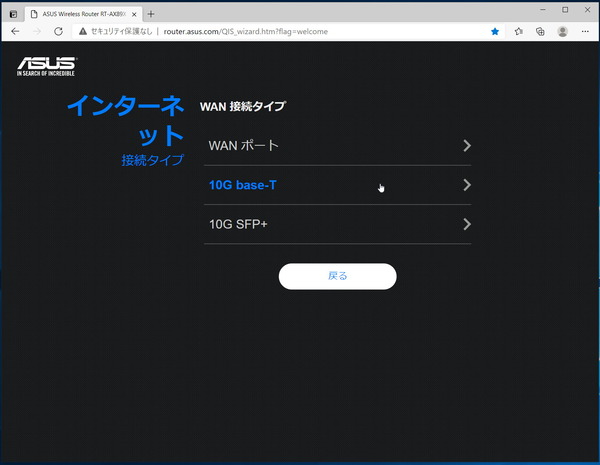This screenshot has height=465, width=600.
Task: Expand the 10G base-T chevron arrow
Action: tap(467, 185)
